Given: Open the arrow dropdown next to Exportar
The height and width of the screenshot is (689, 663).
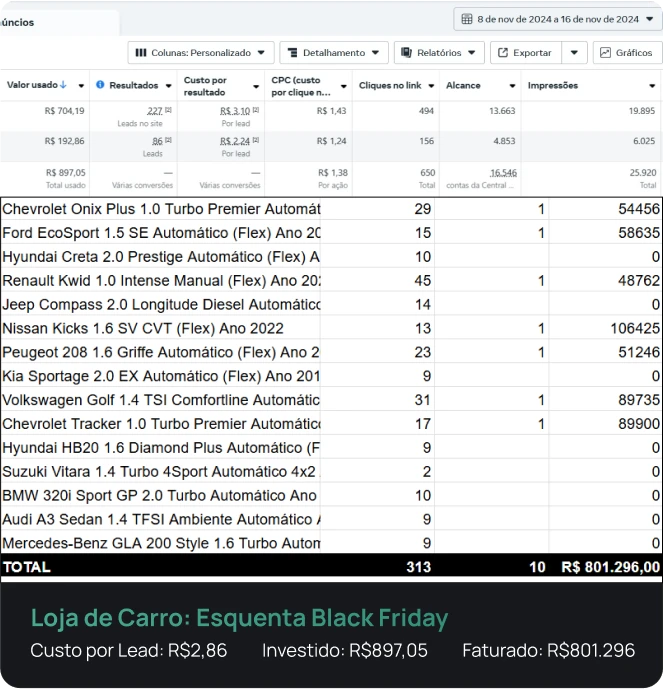Looking at the screenshot, I should pyautogui.click(x=574, y=52).
